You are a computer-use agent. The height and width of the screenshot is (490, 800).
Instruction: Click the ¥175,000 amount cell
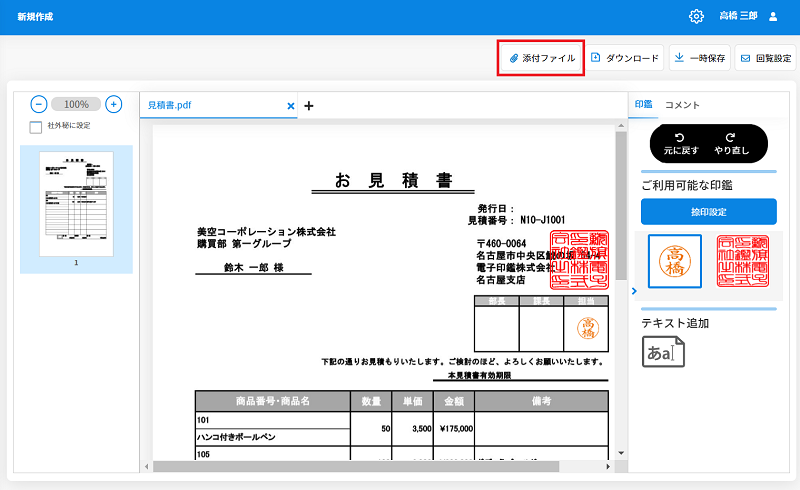456,429
